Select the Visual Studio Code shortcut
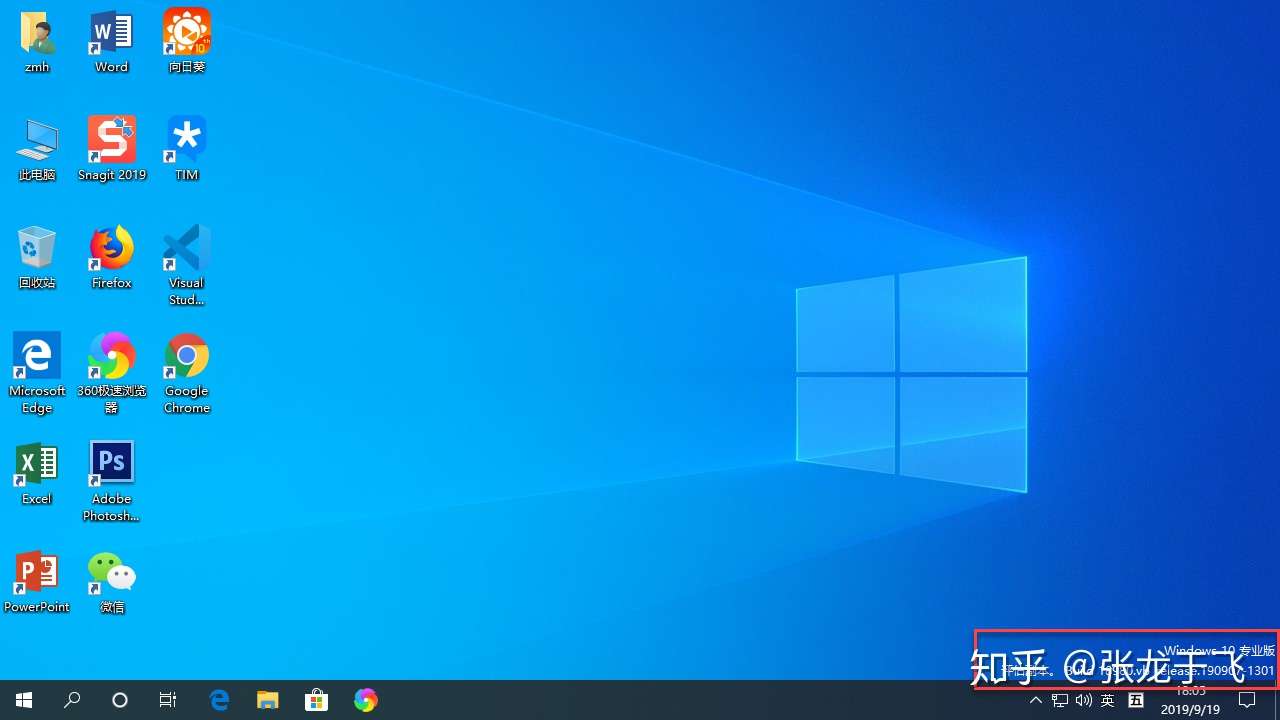This screenshot has width=1280, height=720. coord(186,265)
